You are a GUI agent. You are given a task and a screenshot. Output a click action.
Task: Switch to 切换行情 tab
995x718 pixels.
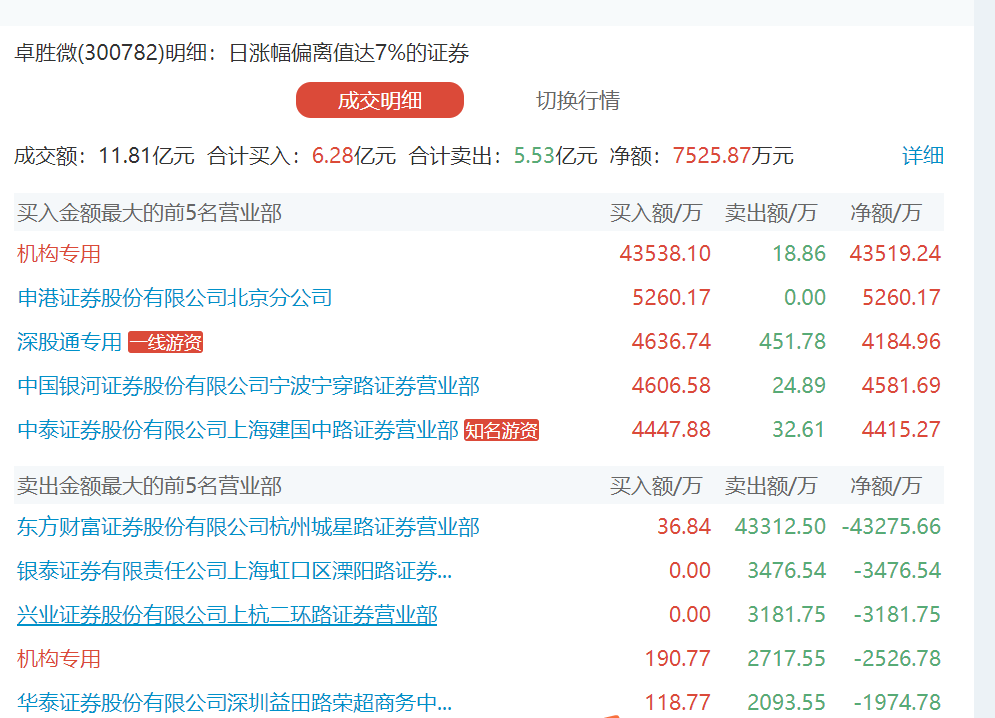(577, 100)
